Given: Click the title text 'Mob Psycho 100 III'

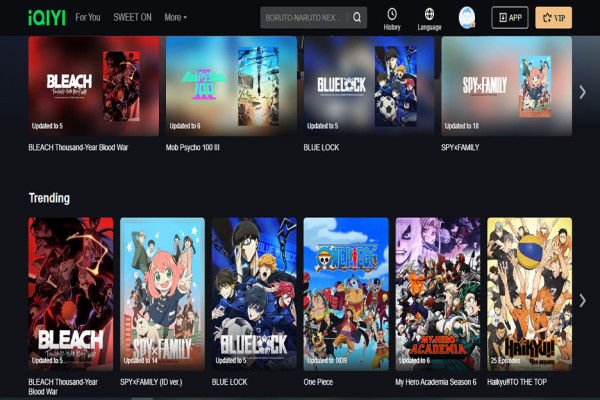Looking at the screenshot, I should [x=192, y=147].
